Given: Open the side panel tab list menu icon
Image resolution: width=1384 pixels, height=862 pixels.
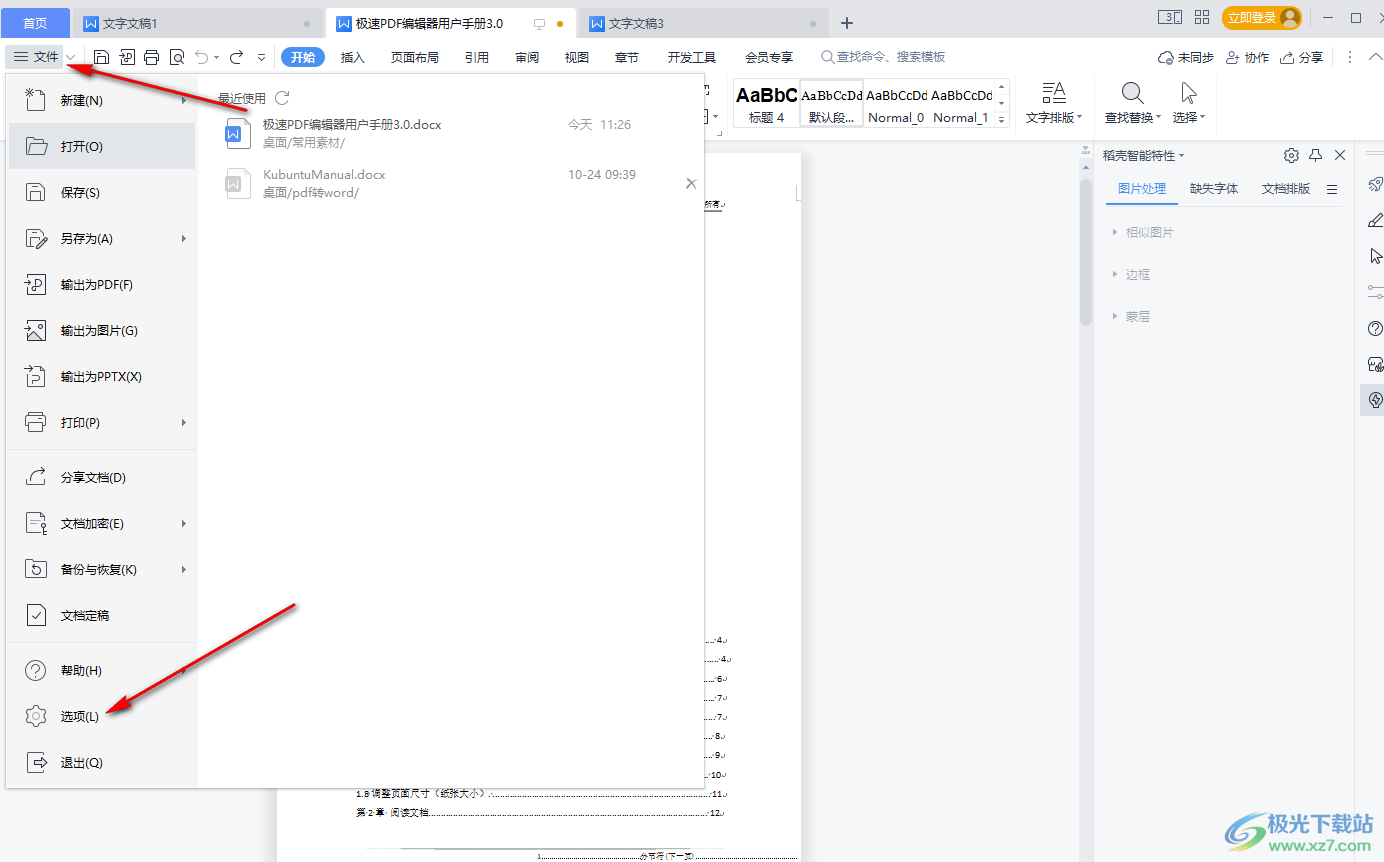Looking at the screenshot, I should point(1332,189).
